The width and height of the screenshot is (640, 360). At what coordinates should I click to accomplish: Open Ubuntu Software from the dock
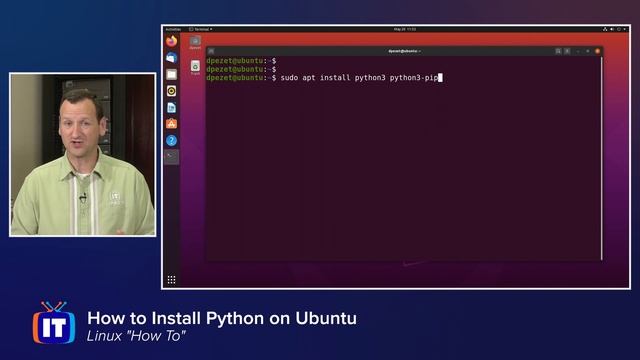(x=171, y=124)
